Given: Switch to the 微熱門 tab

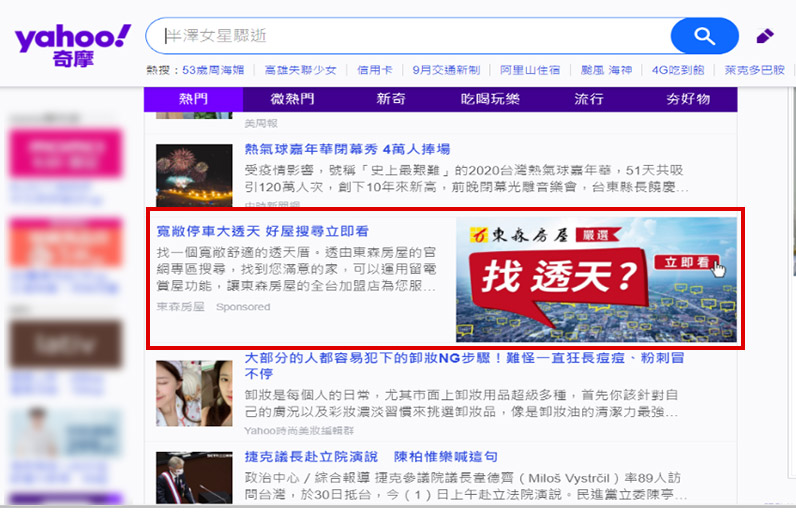Looking at the screenshot, I should click(292, 99).
